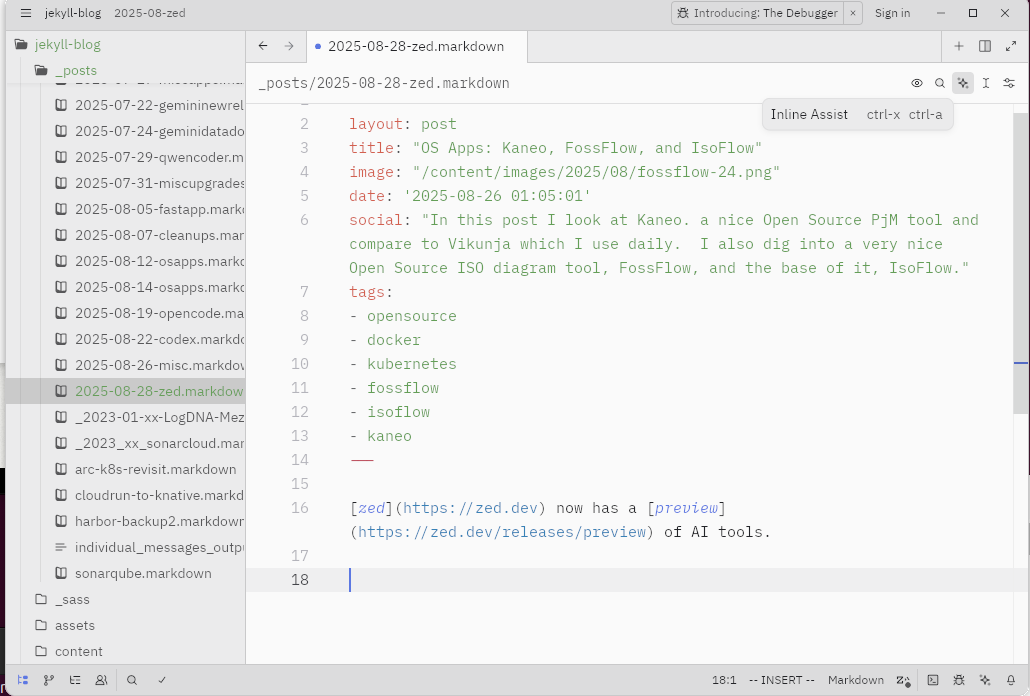
Task: Show diagnostics via the checkmark icon
Action: [162, 680]
